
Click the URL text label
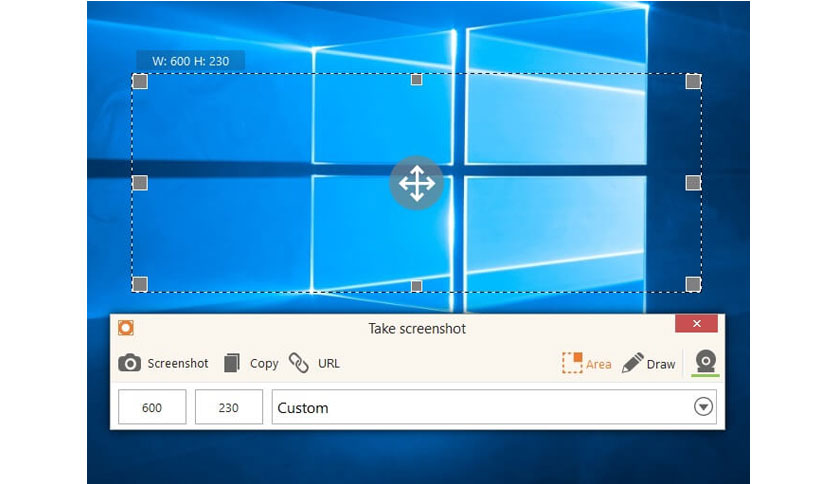pyautogui.click(x=328, y=364)
